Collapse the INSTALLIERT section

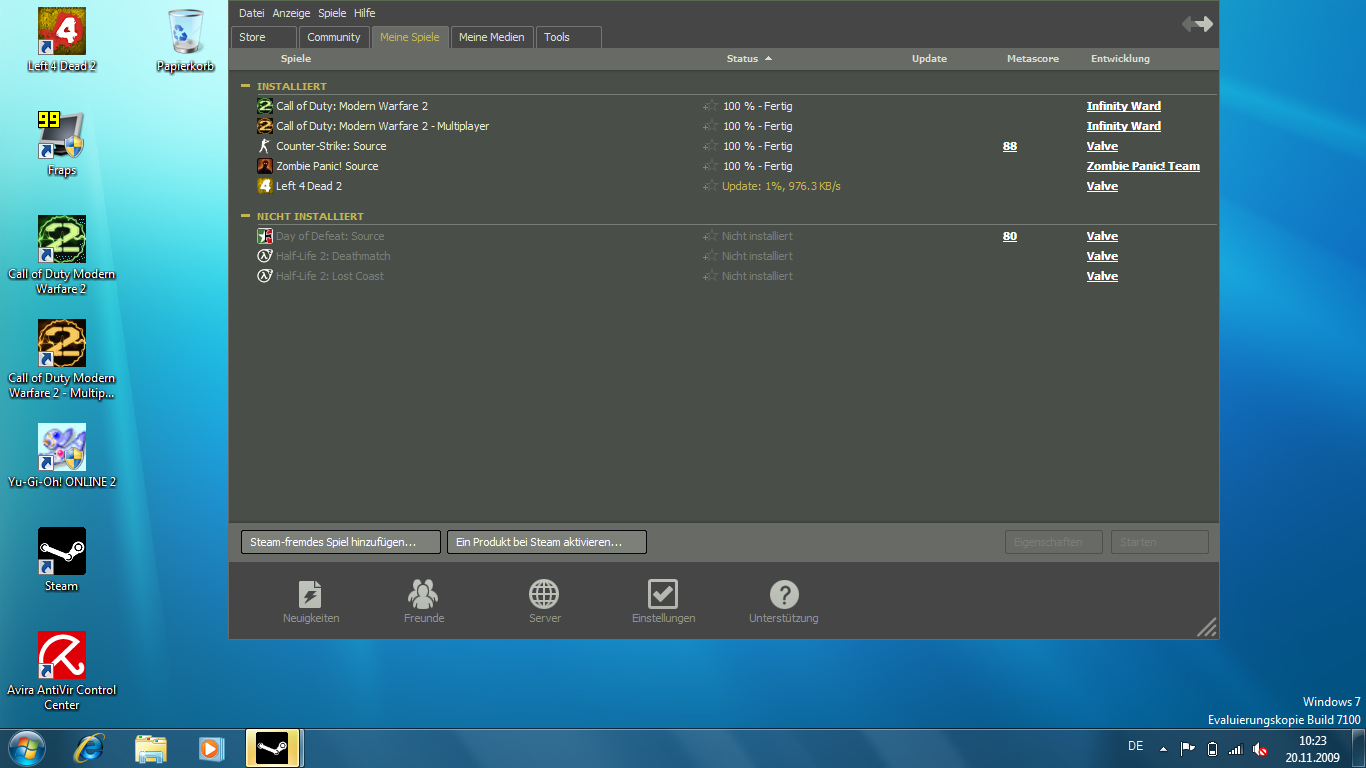tap(246, 86)
